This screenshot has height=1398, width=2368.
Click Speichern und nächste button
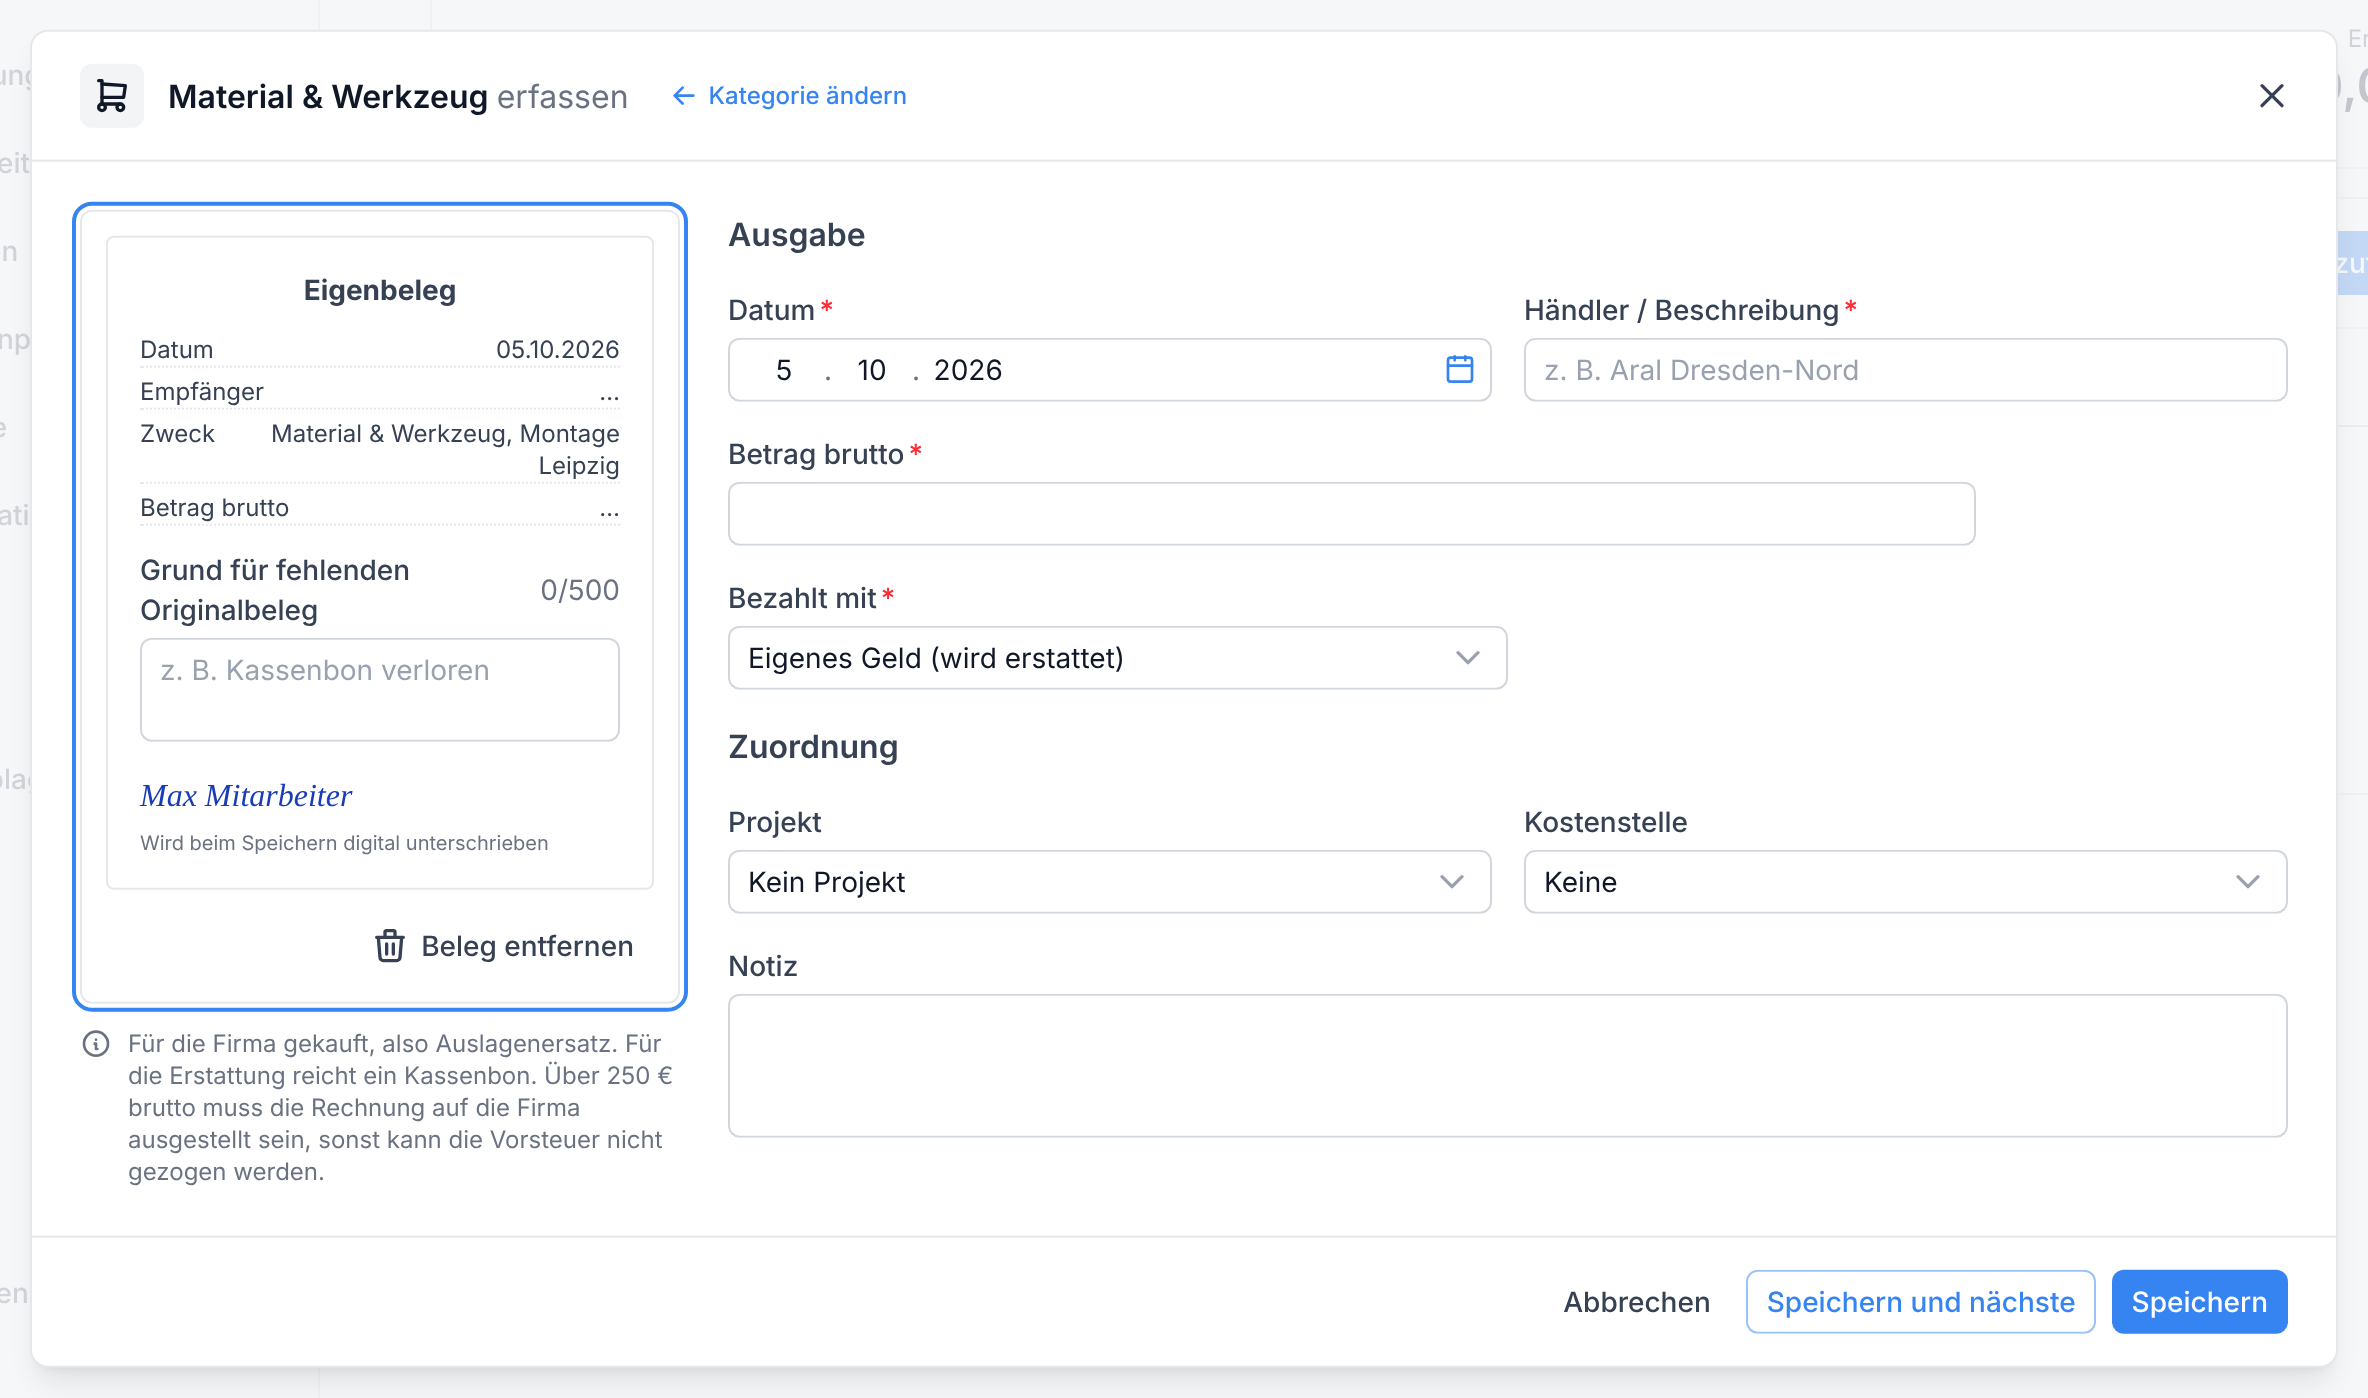tap(1920, 1302)
